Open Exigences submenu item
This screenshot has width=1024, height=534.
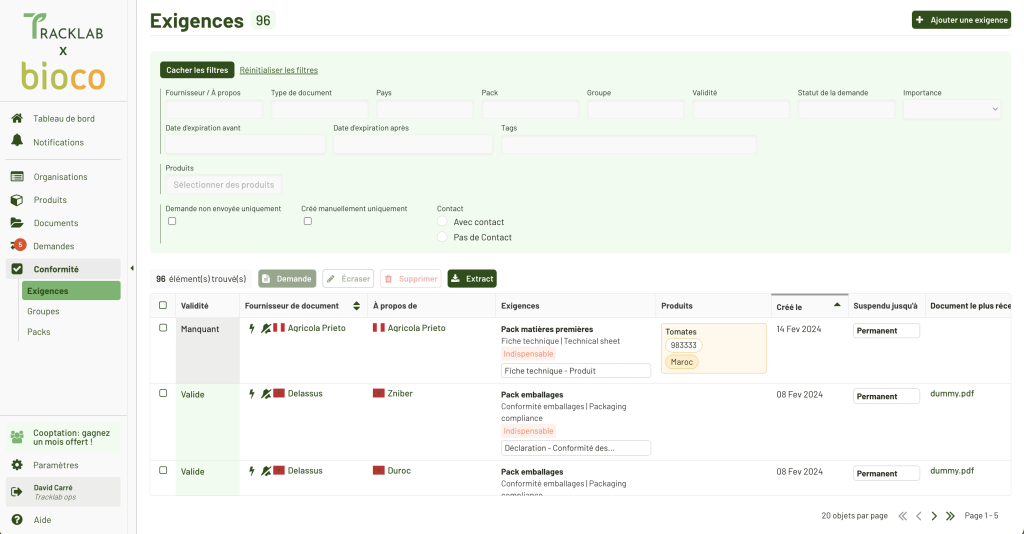point(71,291)
